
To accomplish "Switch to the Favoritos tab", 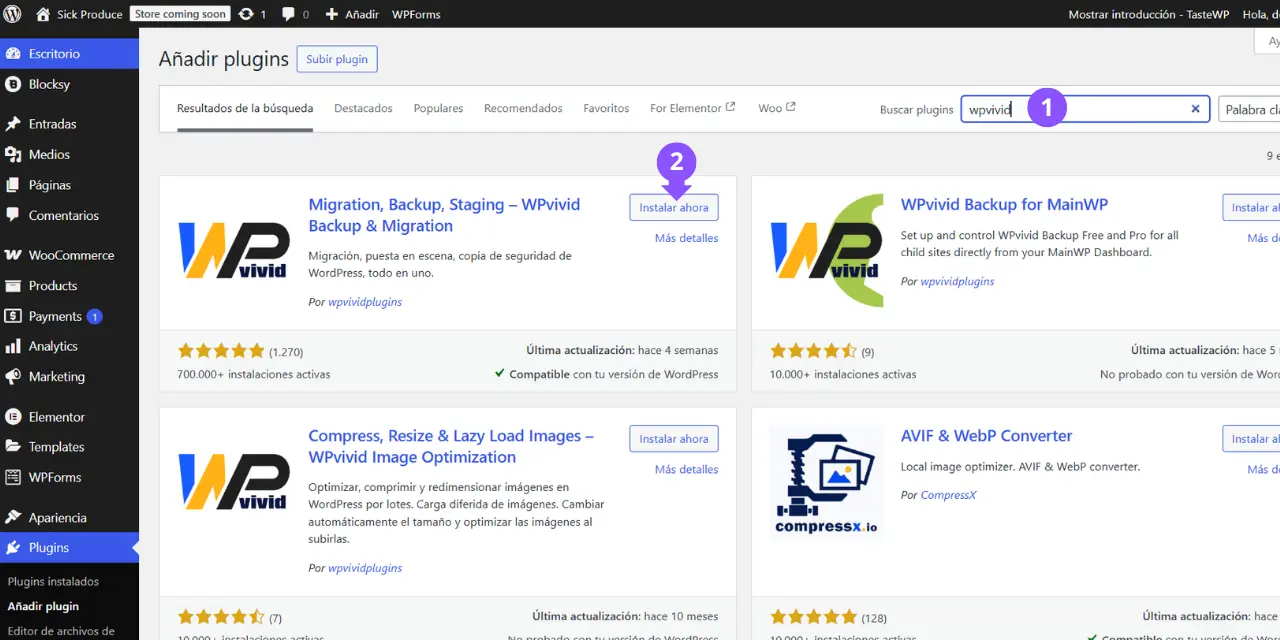I will coord(606,108).
